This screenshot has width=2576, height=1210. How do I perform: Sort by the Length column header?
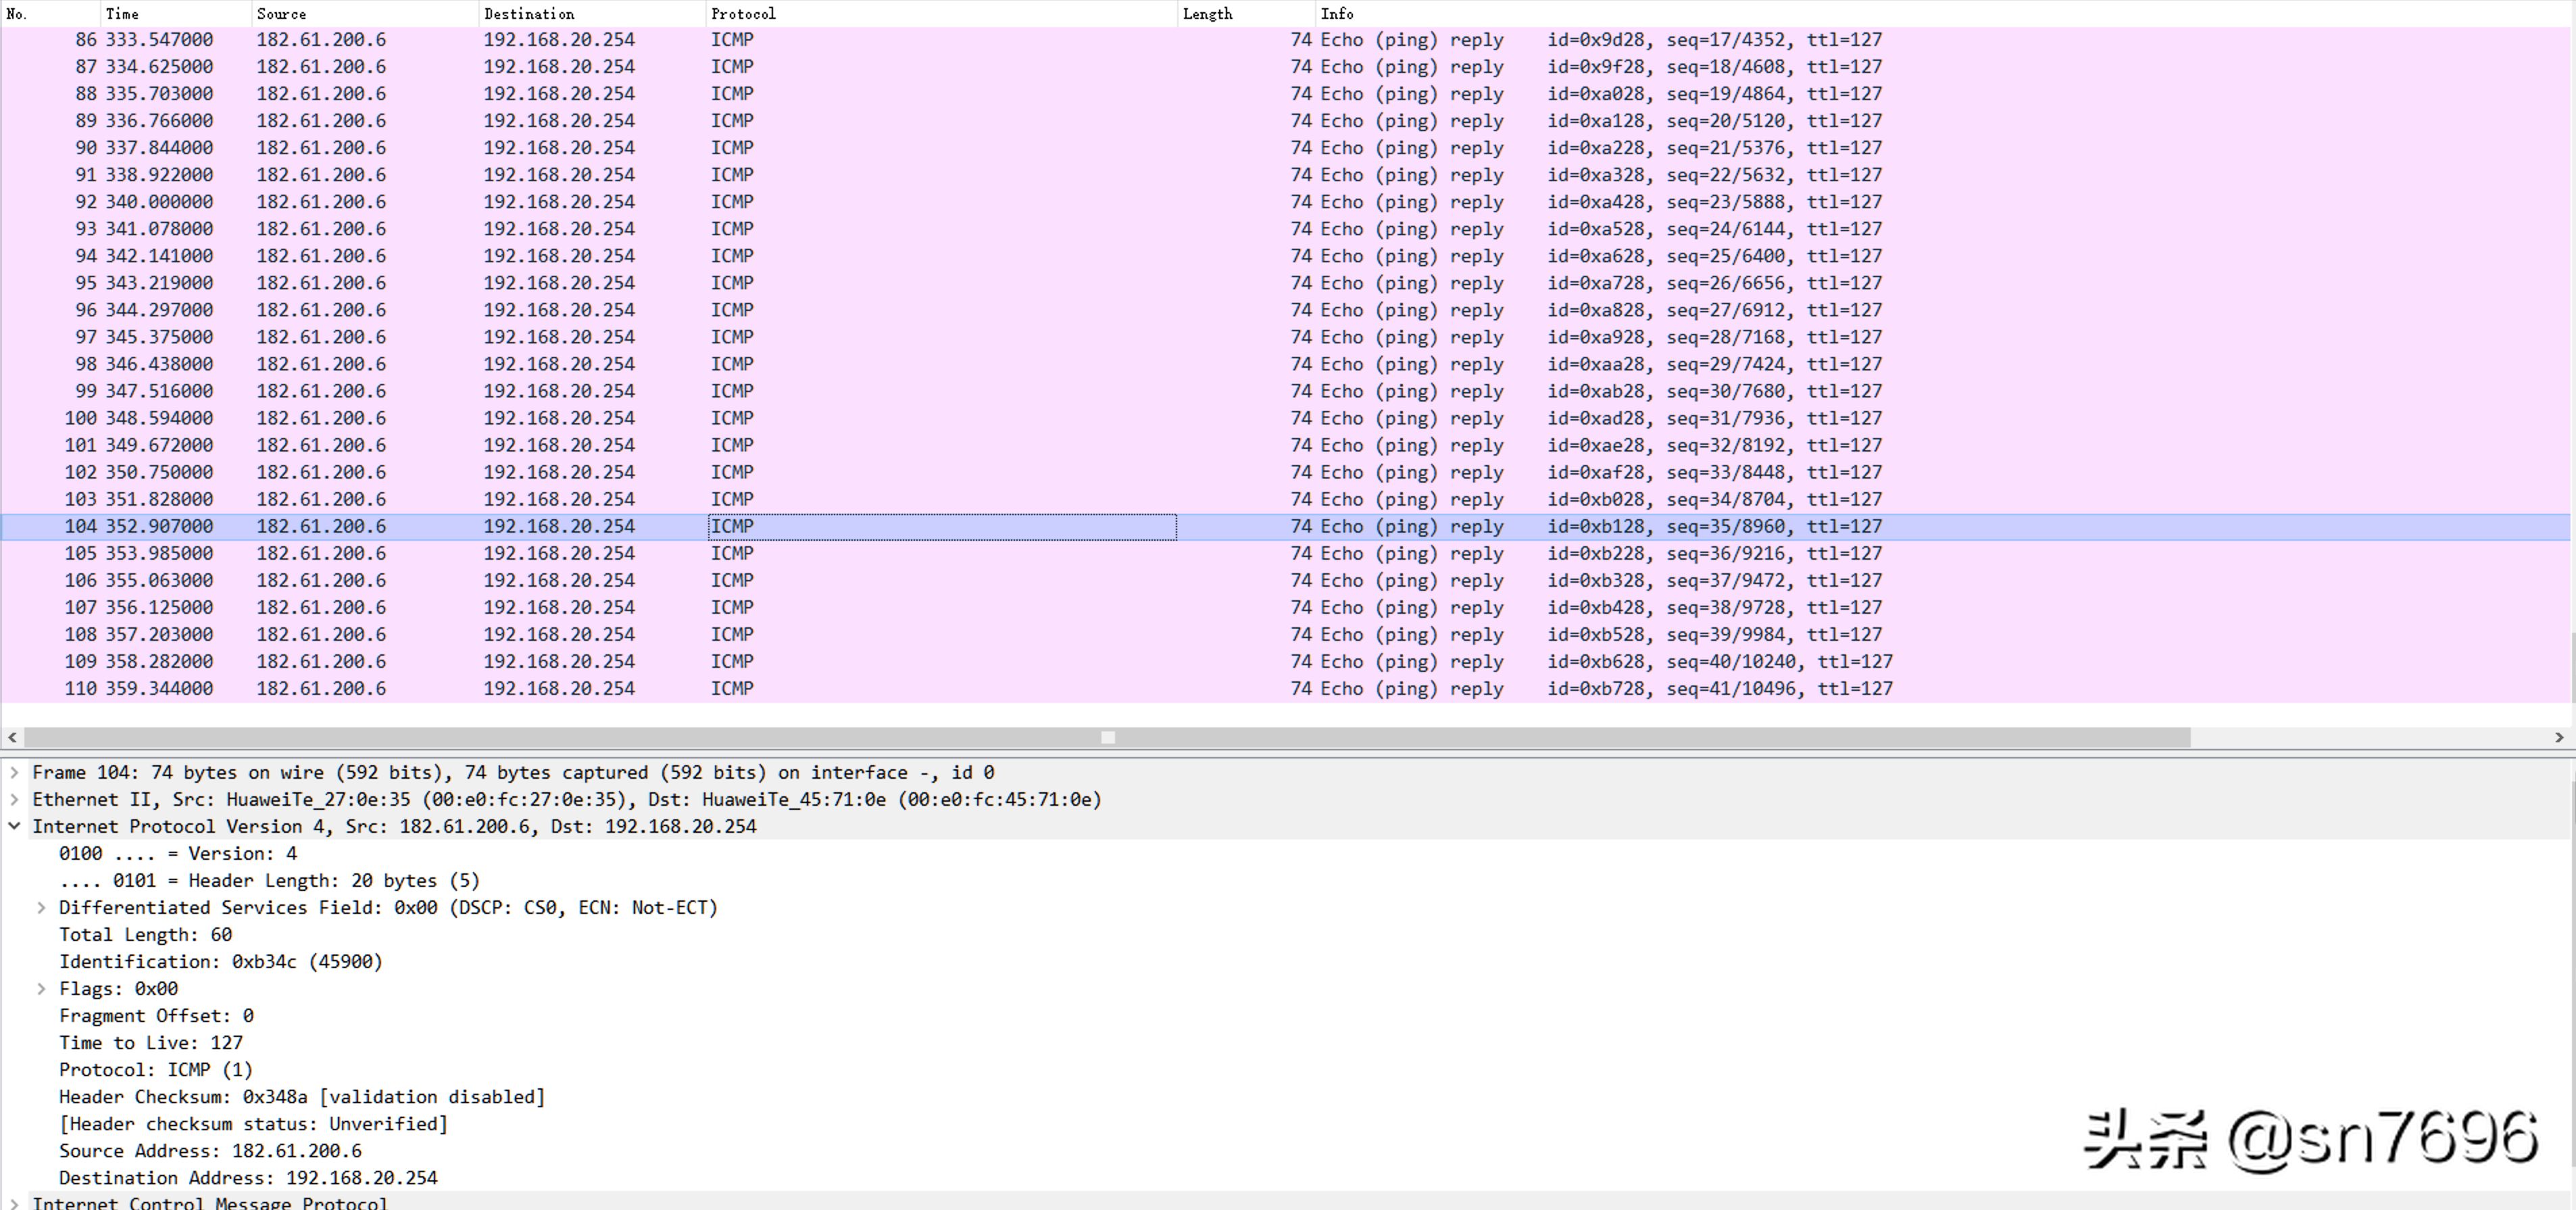click(1246, 13)
